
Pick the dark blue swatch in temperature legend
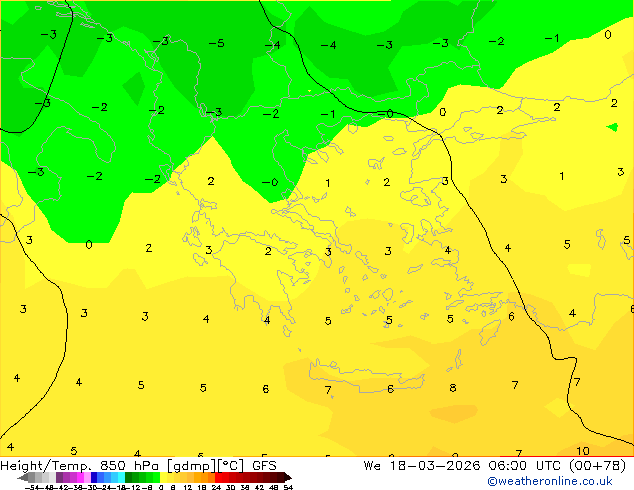(94, 477)
